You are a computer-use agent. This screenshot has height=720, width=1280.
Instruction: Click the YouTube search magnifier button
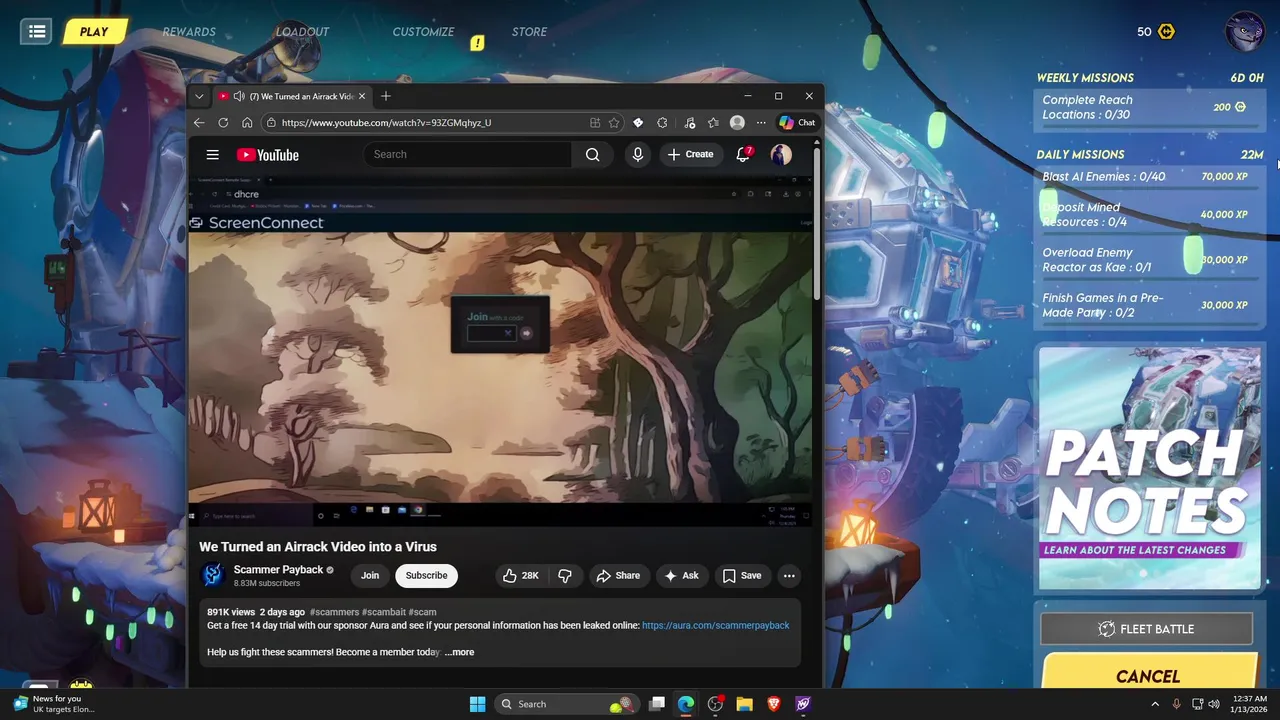tap(593, 154)
